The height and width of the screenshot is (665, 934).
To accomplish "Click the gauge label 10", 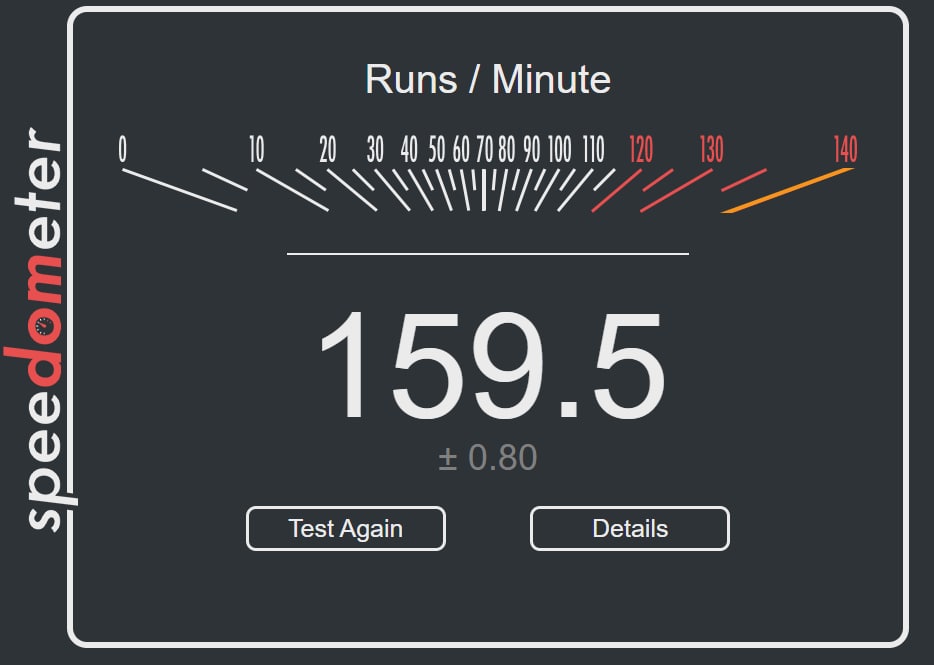I will pos(256,149).
